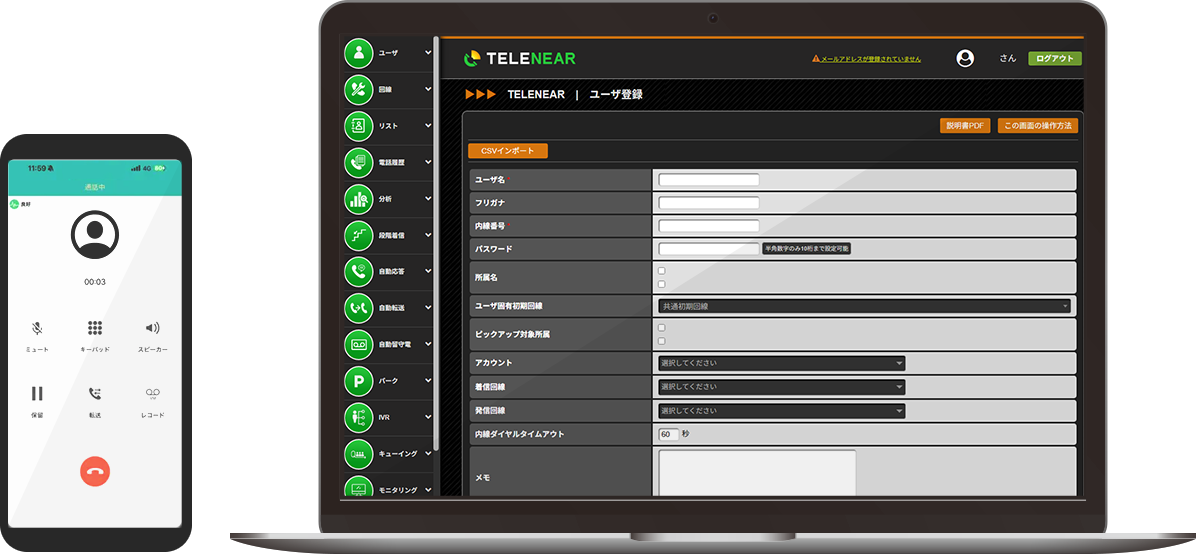The height and width of the screenshot is (554, 1196).
Task: End the call with red hang-up button
Action: [x=95, y=472]
